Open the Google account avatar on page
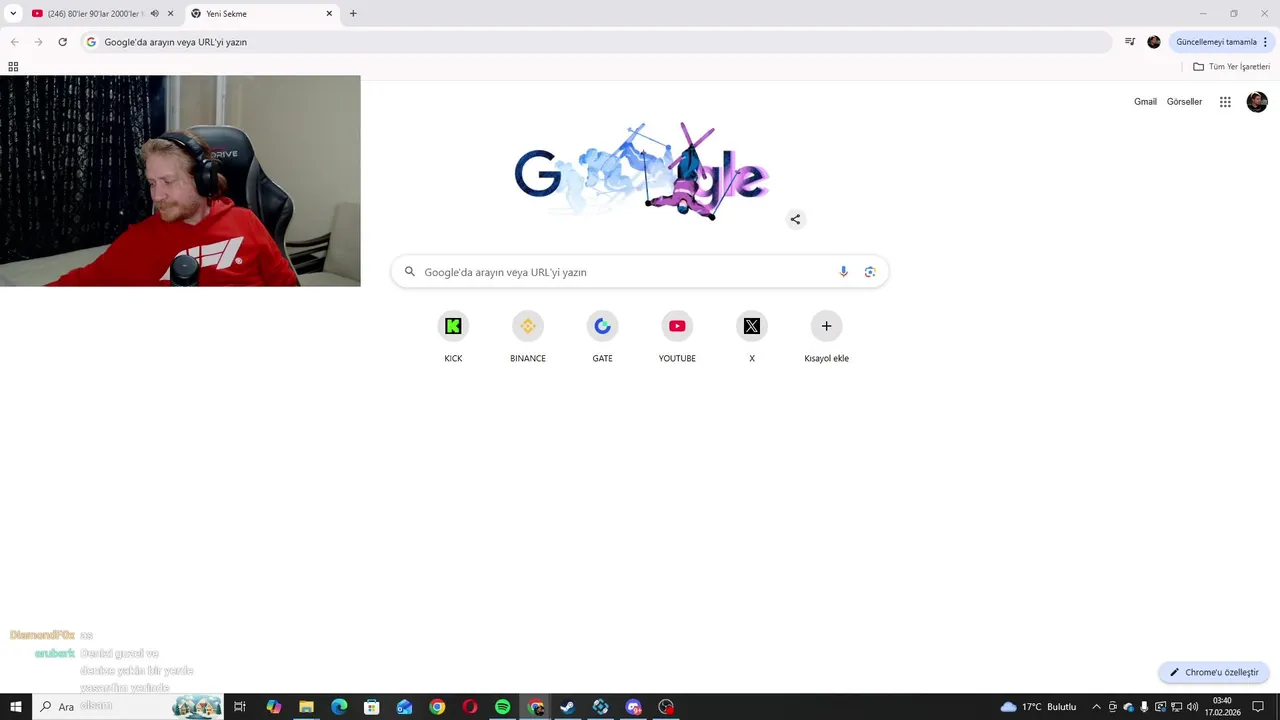 1257,102
